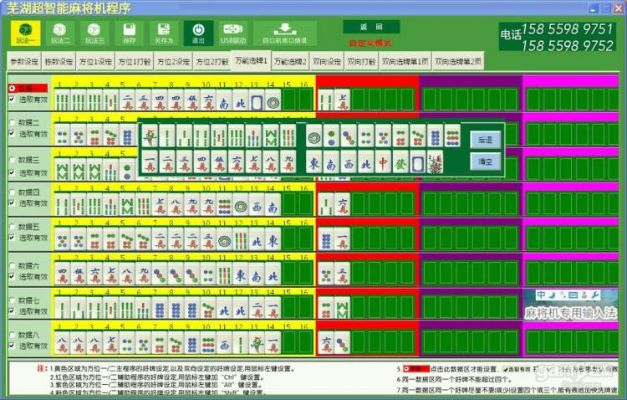Switch to the 万能选牌2 tab
The width and height of the screenshot is (627, 400).
tap(290, 62)
